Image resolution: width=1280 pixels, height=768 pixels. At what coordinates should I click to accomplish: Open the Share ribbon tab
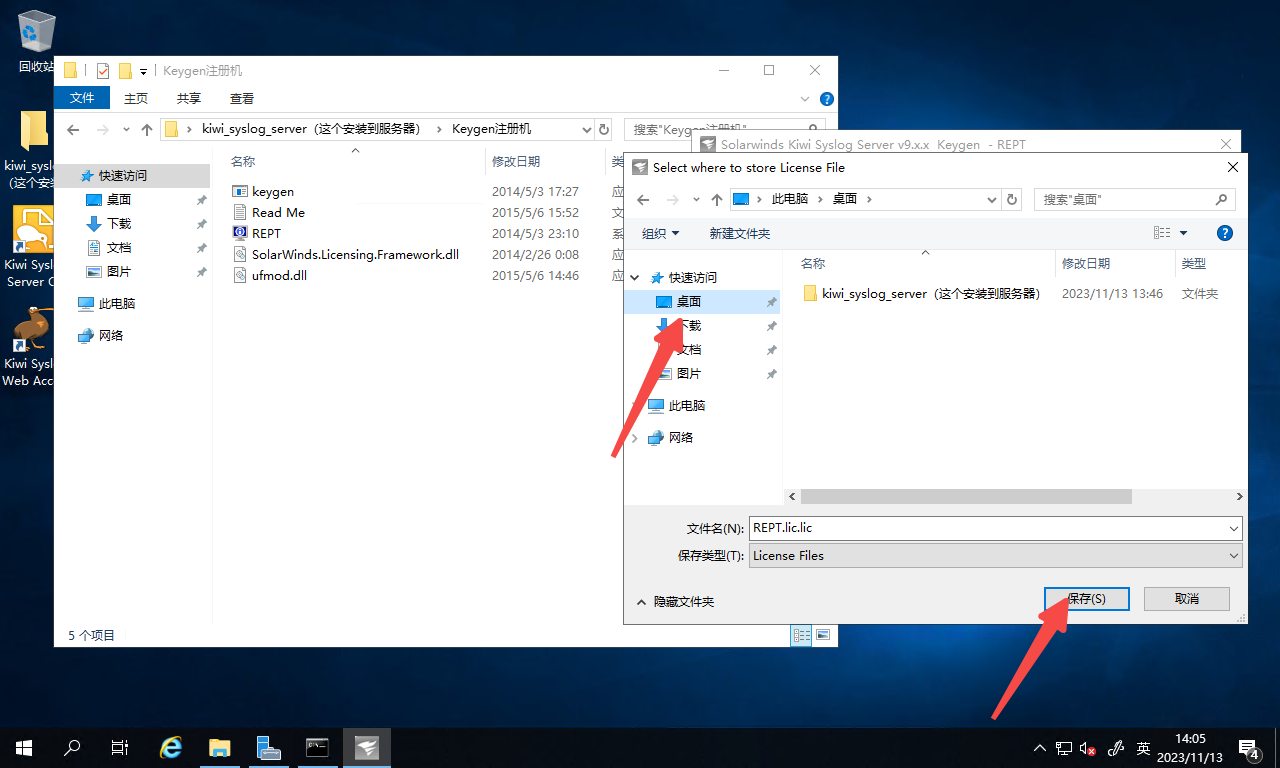pyautogui.click(x=189, y=98)
